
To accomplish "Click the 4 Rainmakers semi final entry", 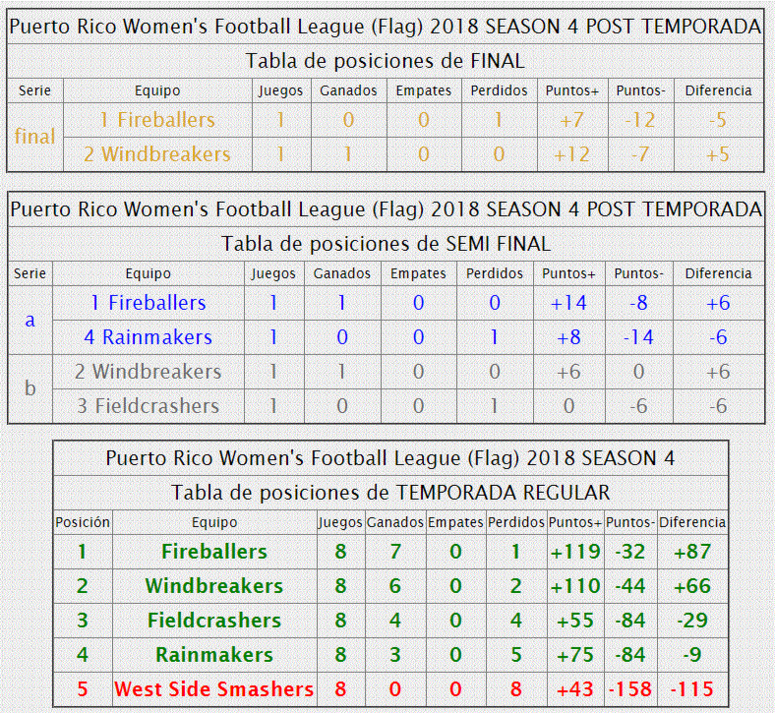I will pos(148,337).
